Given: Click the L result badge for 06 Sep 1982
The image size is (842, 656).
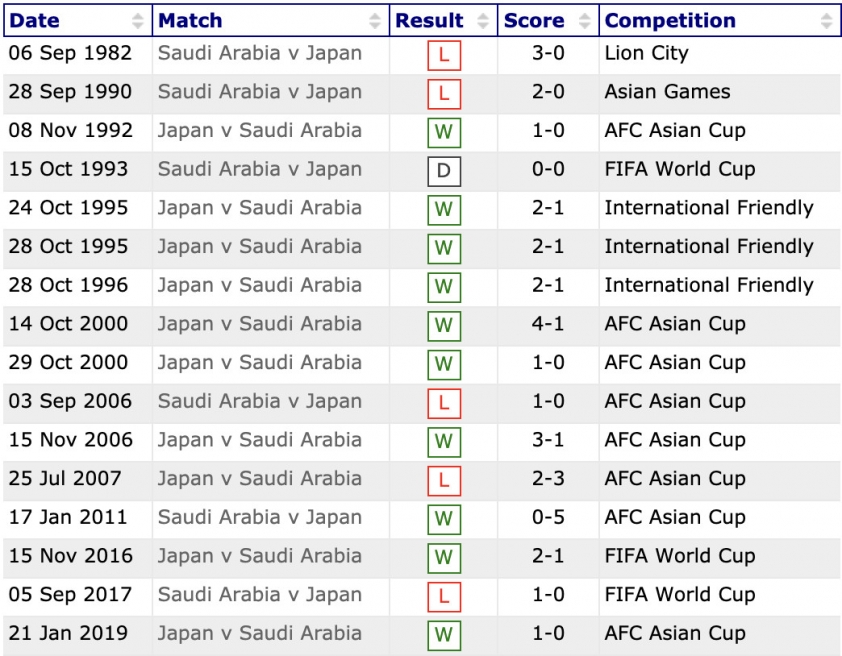Looking at the screenshot, I should pyautogui.click(x=444, y=55).
